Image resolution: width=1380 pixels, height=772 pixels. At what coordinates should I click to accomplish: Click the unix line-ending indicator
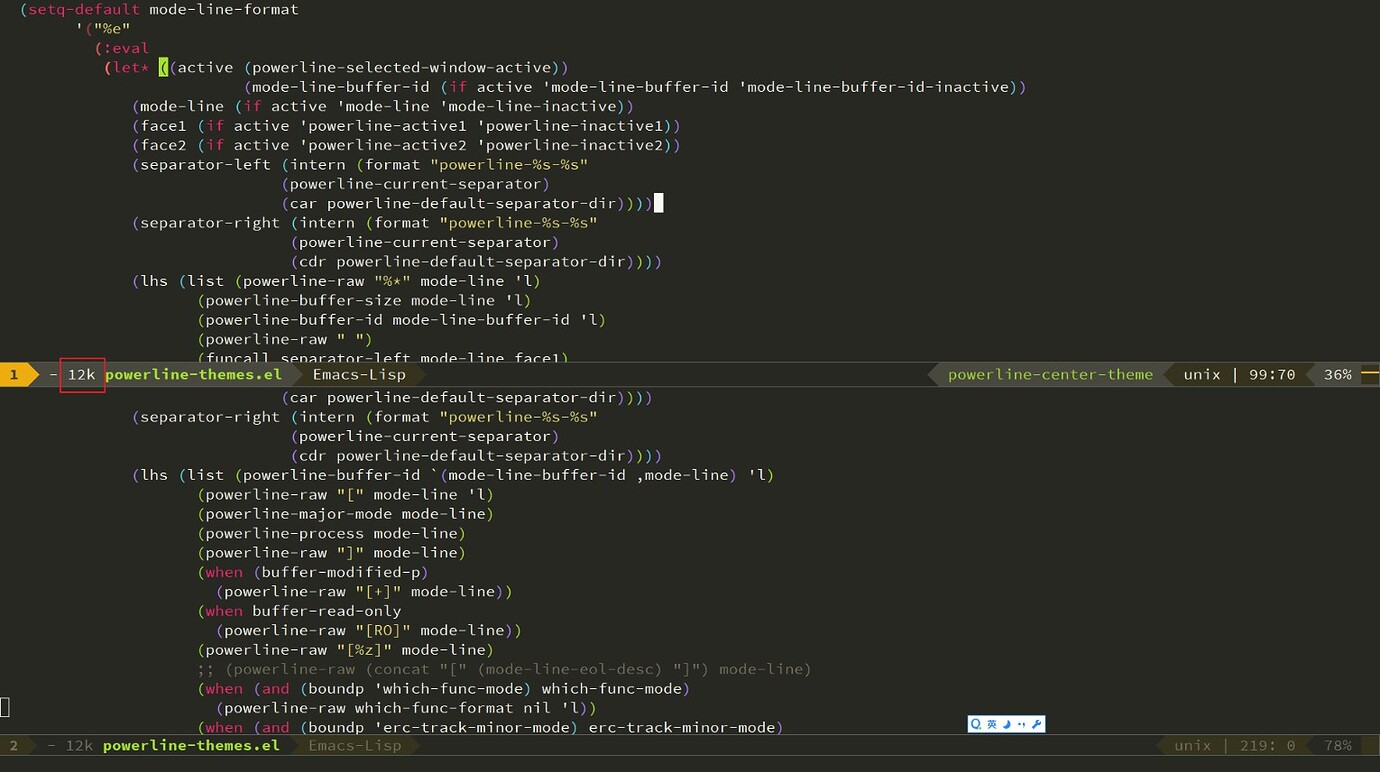pos(1201,374)
